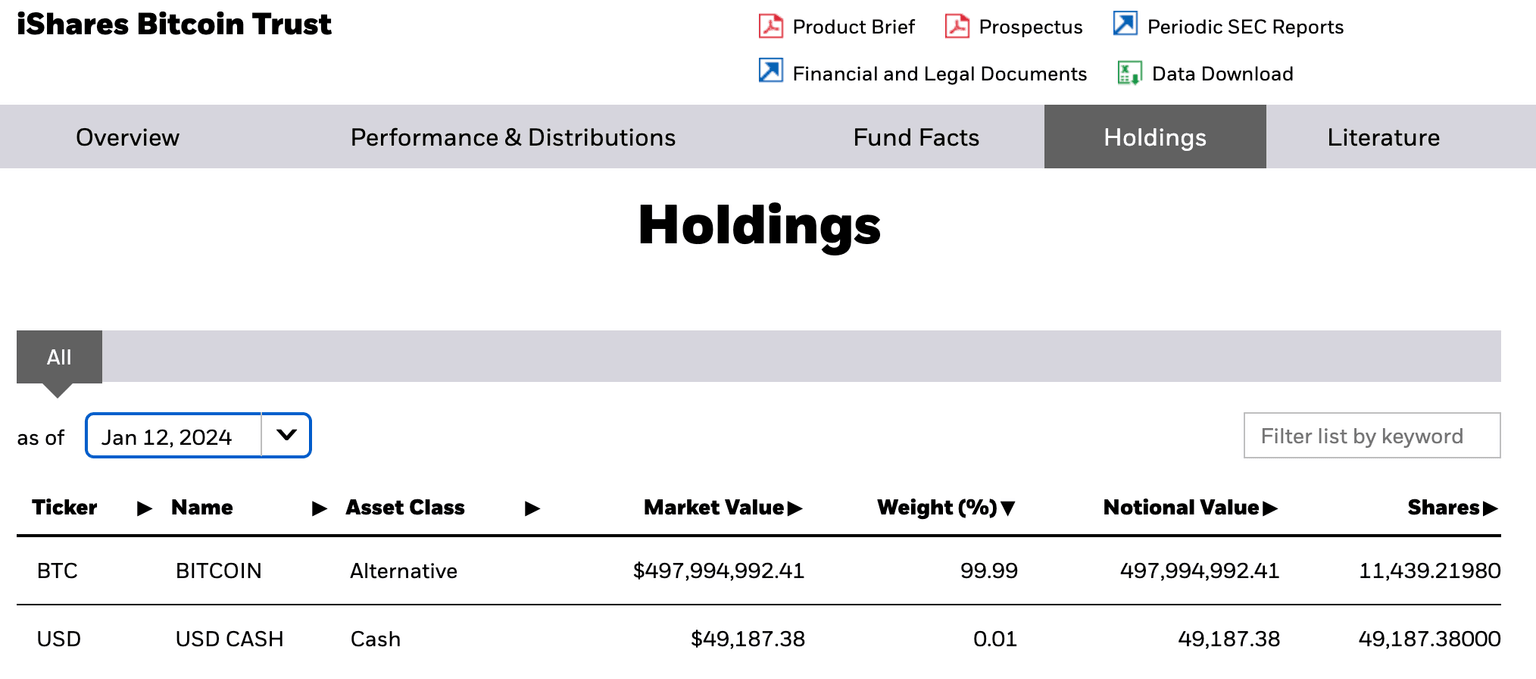Open the Periodic SEC Reports link
This screenshot has height=679, width=1536.
pos(1245,27)
